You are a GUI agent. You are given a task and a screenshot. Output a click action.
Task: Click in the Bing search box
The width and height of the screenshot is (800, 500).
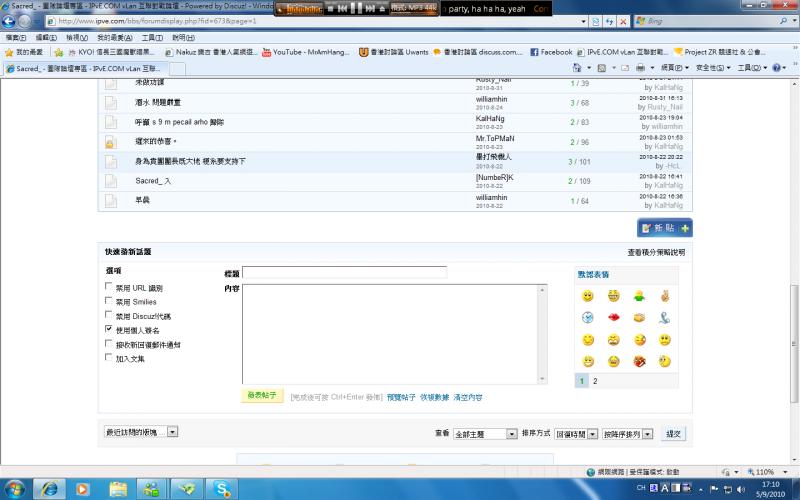pyautogui.click(x=711, y=21)
